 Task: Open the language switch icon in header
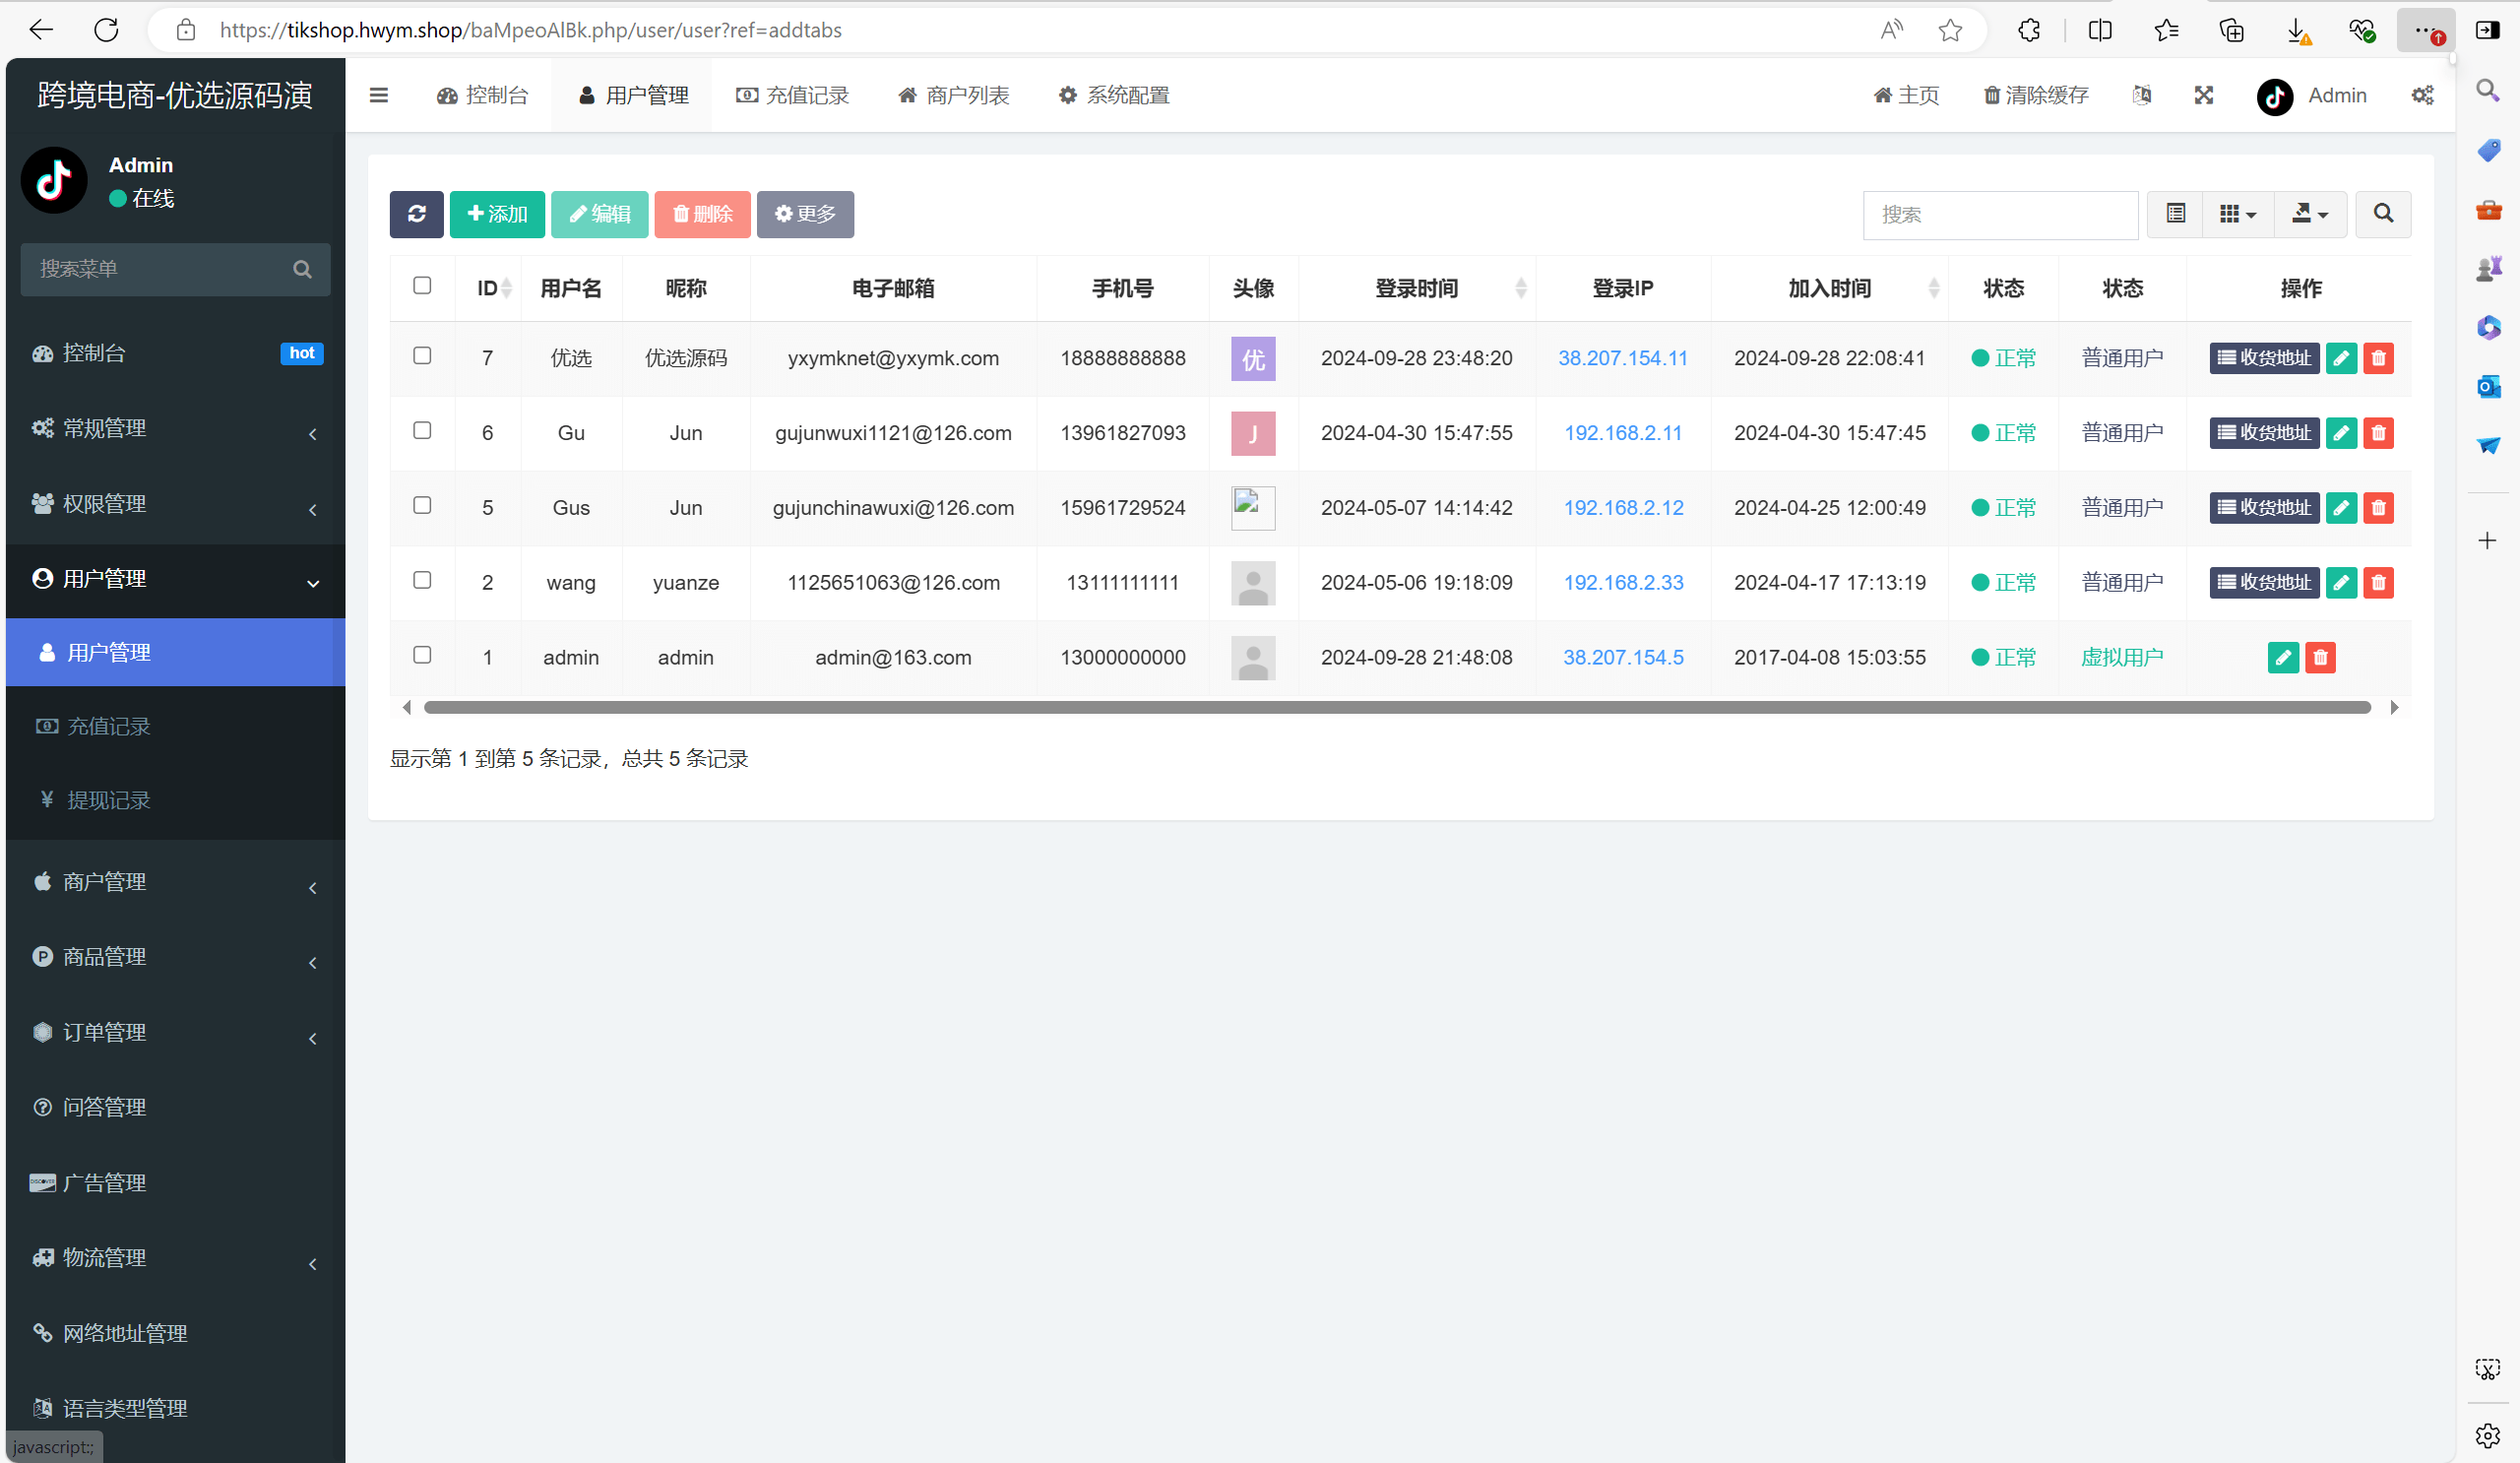click(x=2142, y=95)
